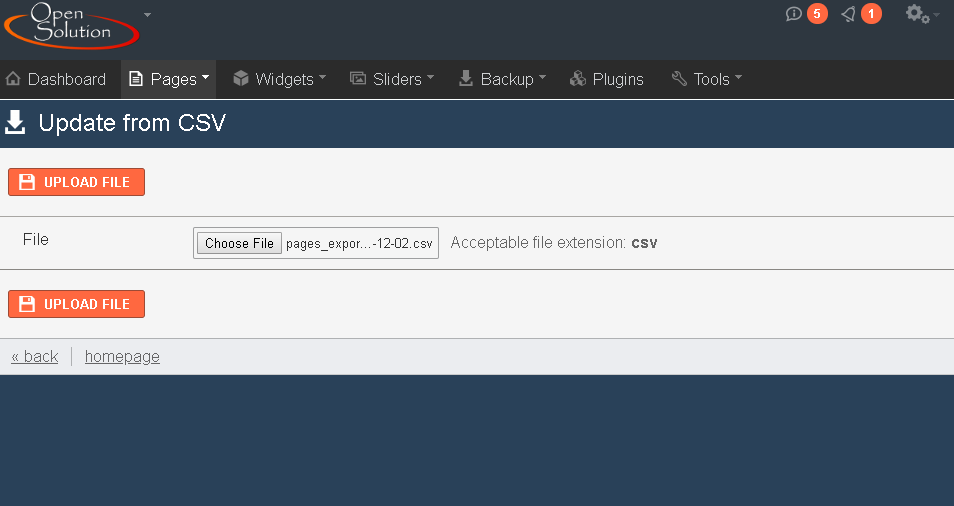
Task: Open the Plugins section
Action: tap(607, 79)
